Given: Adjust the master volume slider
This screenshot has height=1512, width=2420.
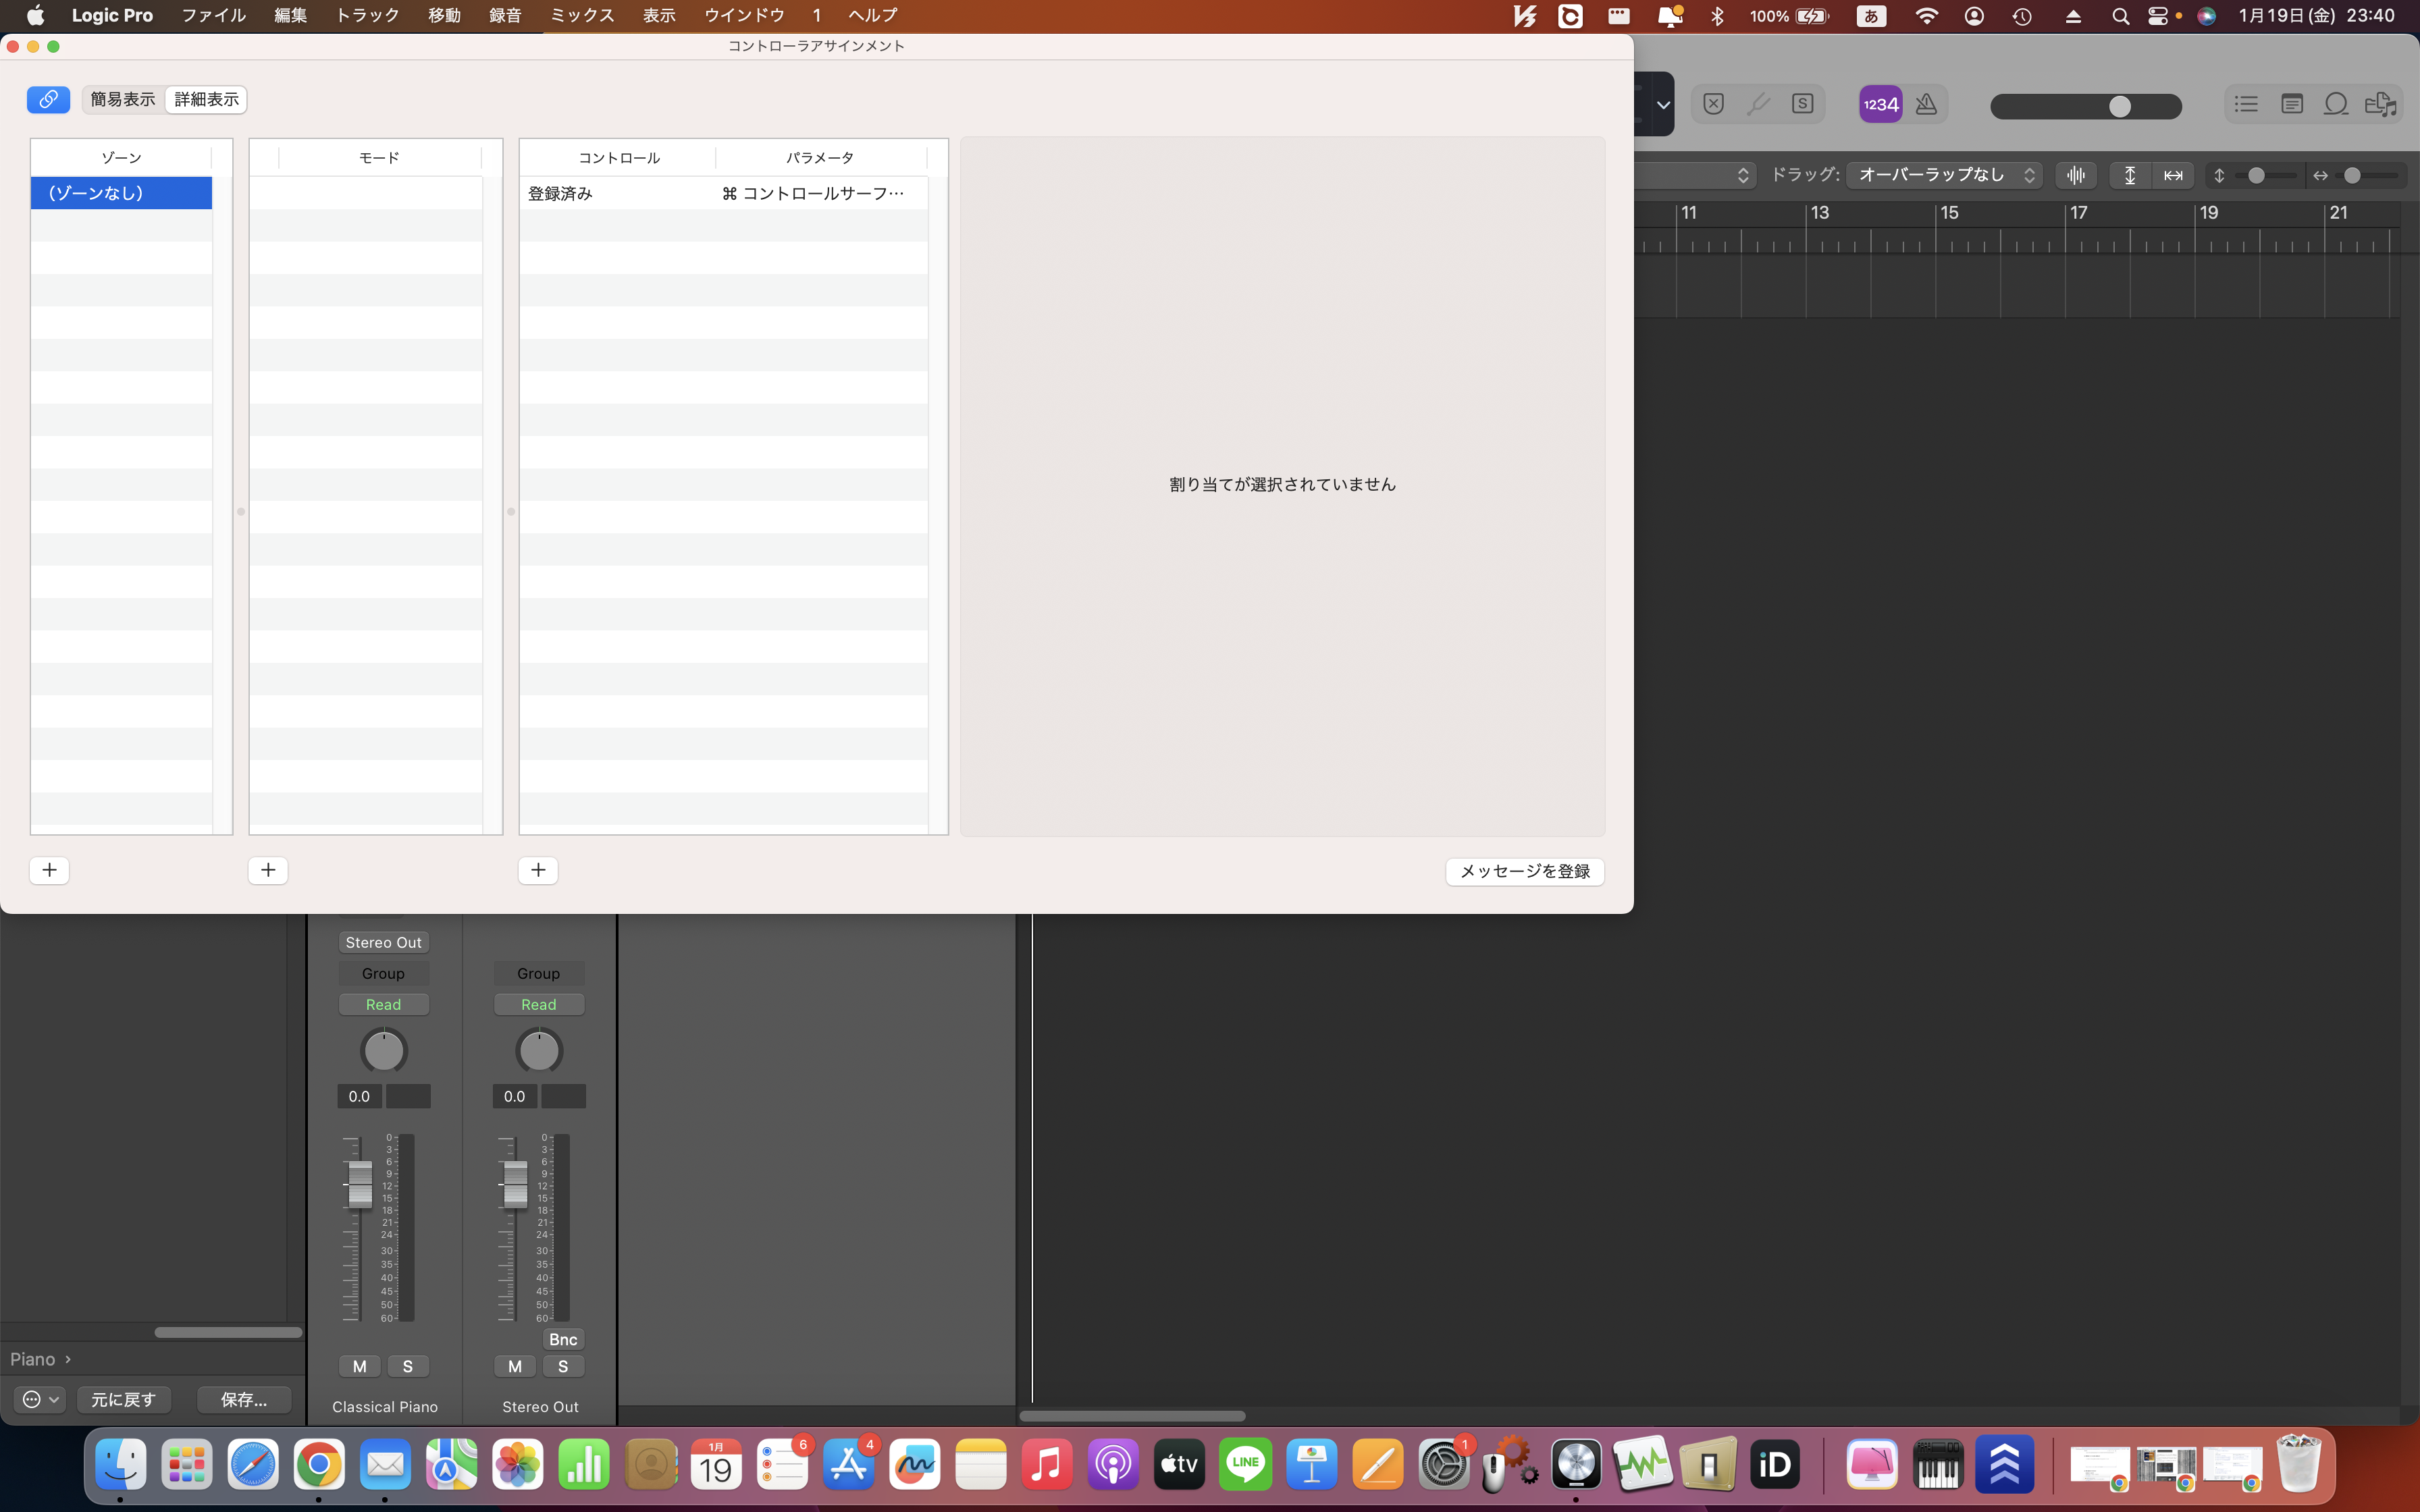Looking at the screenshot, I should pos(2119,106).
